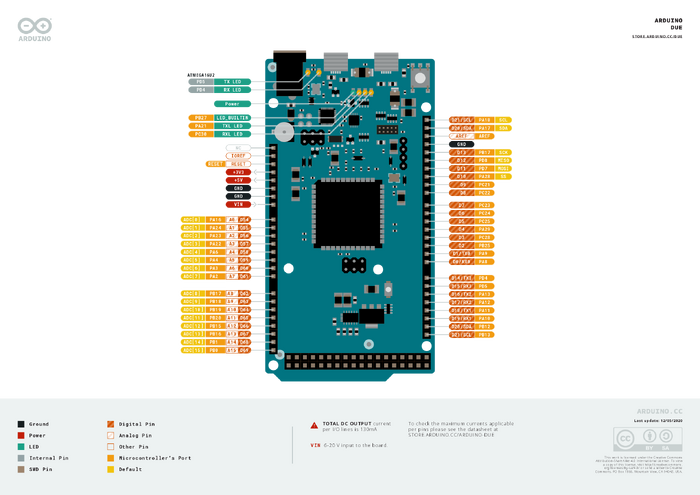Open the ARDUINO.CC link above the last update date
The width and height of the screenshot is (700, 495).
click(x=659, y=412)
